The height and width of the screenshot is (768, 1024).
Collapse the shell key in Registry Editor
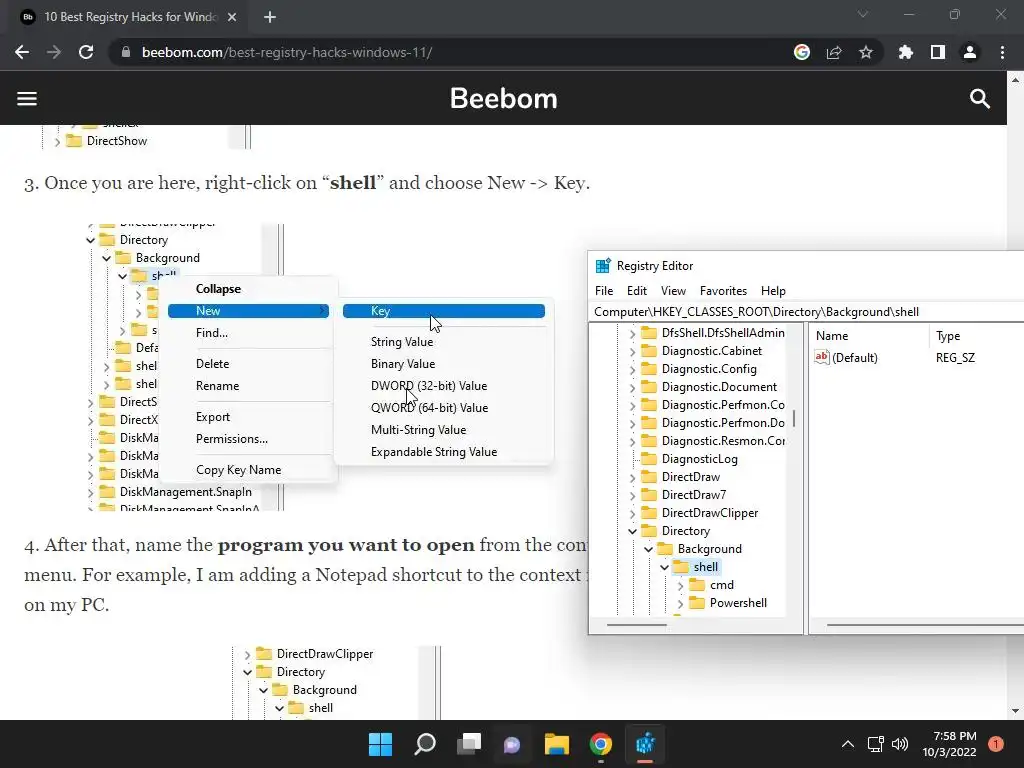(664, 568)
